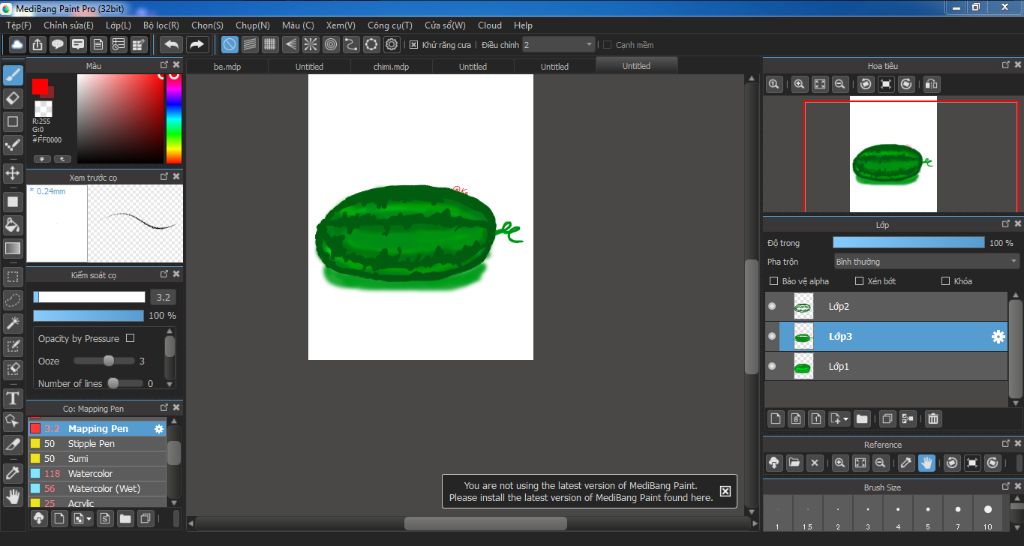Select the Sumi brush
Viewport: 1024px width, 546px height.
97,458
